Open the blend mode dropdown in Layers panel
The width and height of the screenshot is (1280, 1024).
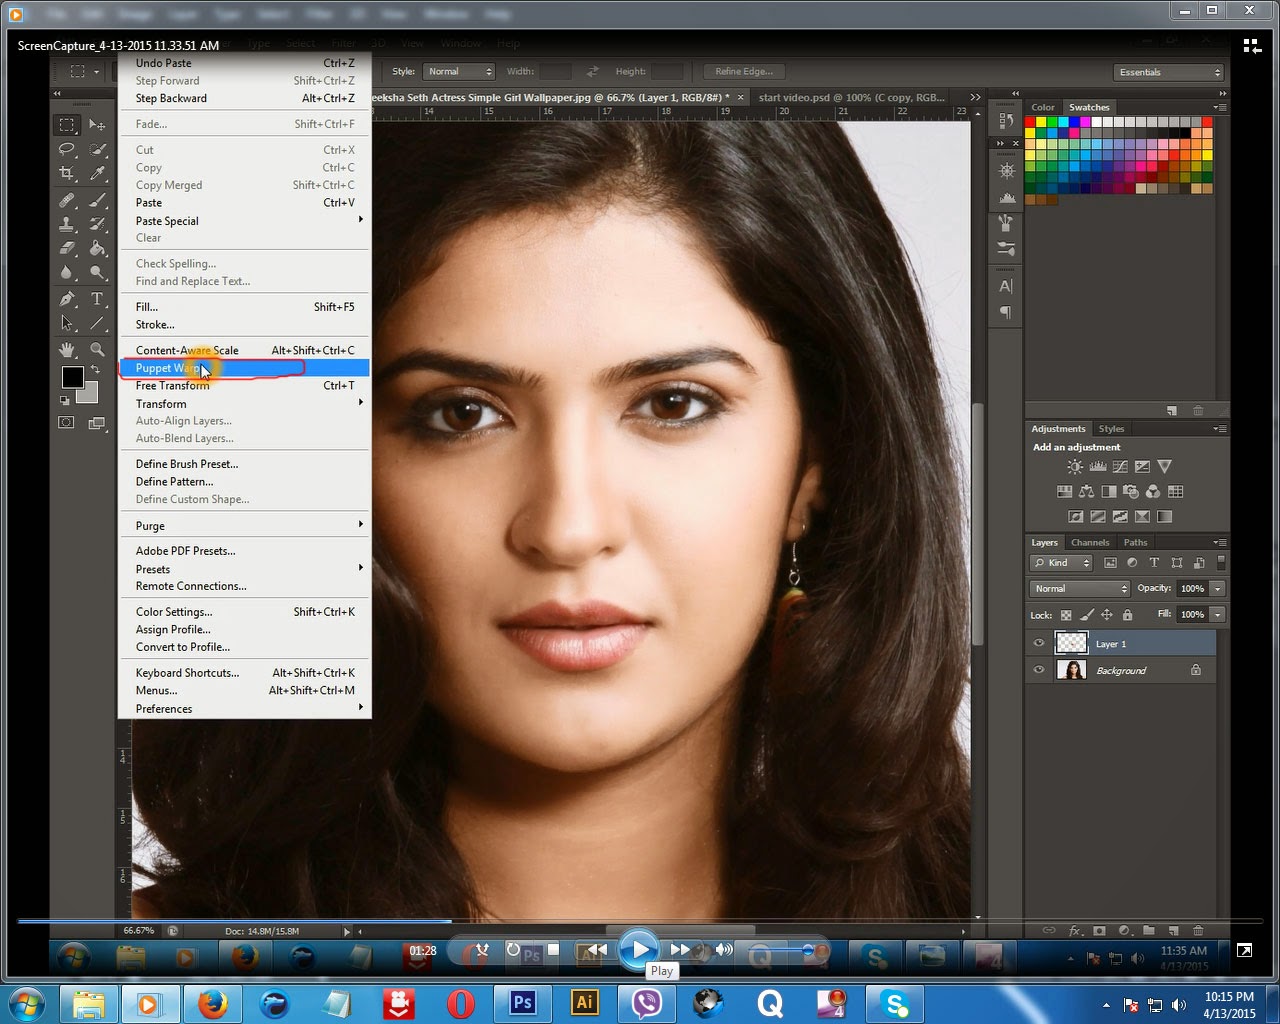(x=1078, y=588)
